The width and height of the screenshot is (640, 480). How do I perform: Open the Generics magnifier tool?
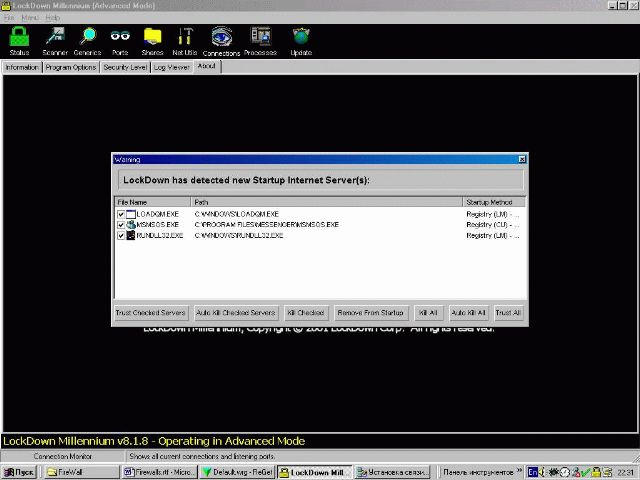[x=87, y=41]
